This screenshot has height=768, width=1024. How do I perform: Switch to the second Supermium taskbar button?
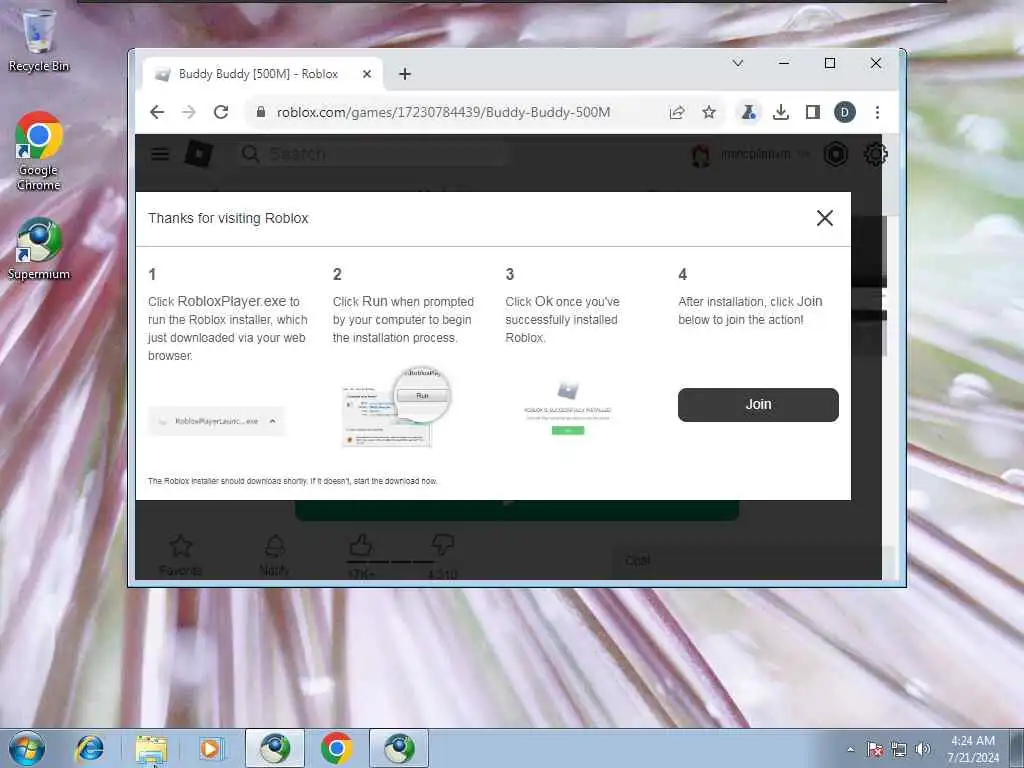point(399,748)
